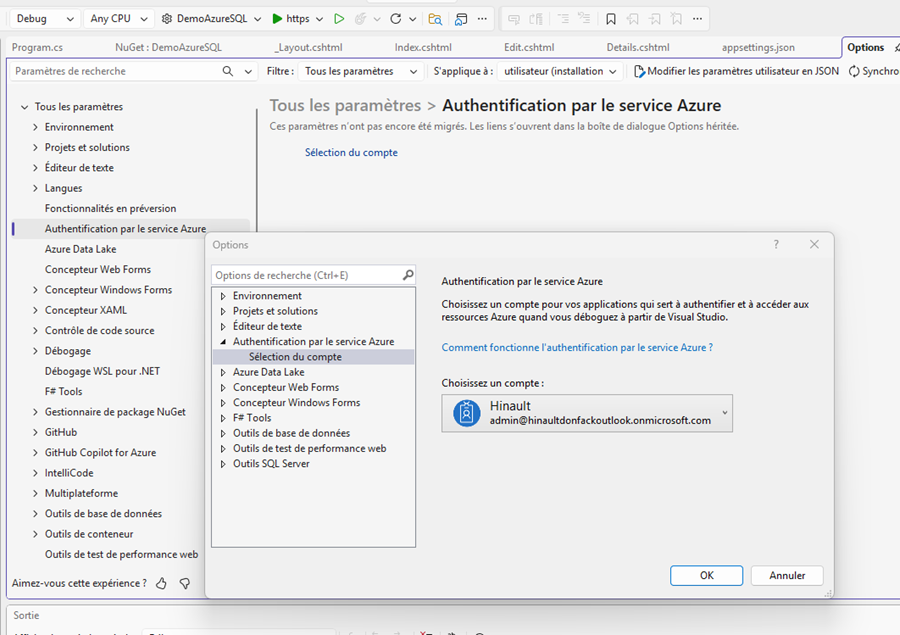Open the Any CPU platform dropdown
Viewport: 900px width, 635px height.
coord(118,19)
